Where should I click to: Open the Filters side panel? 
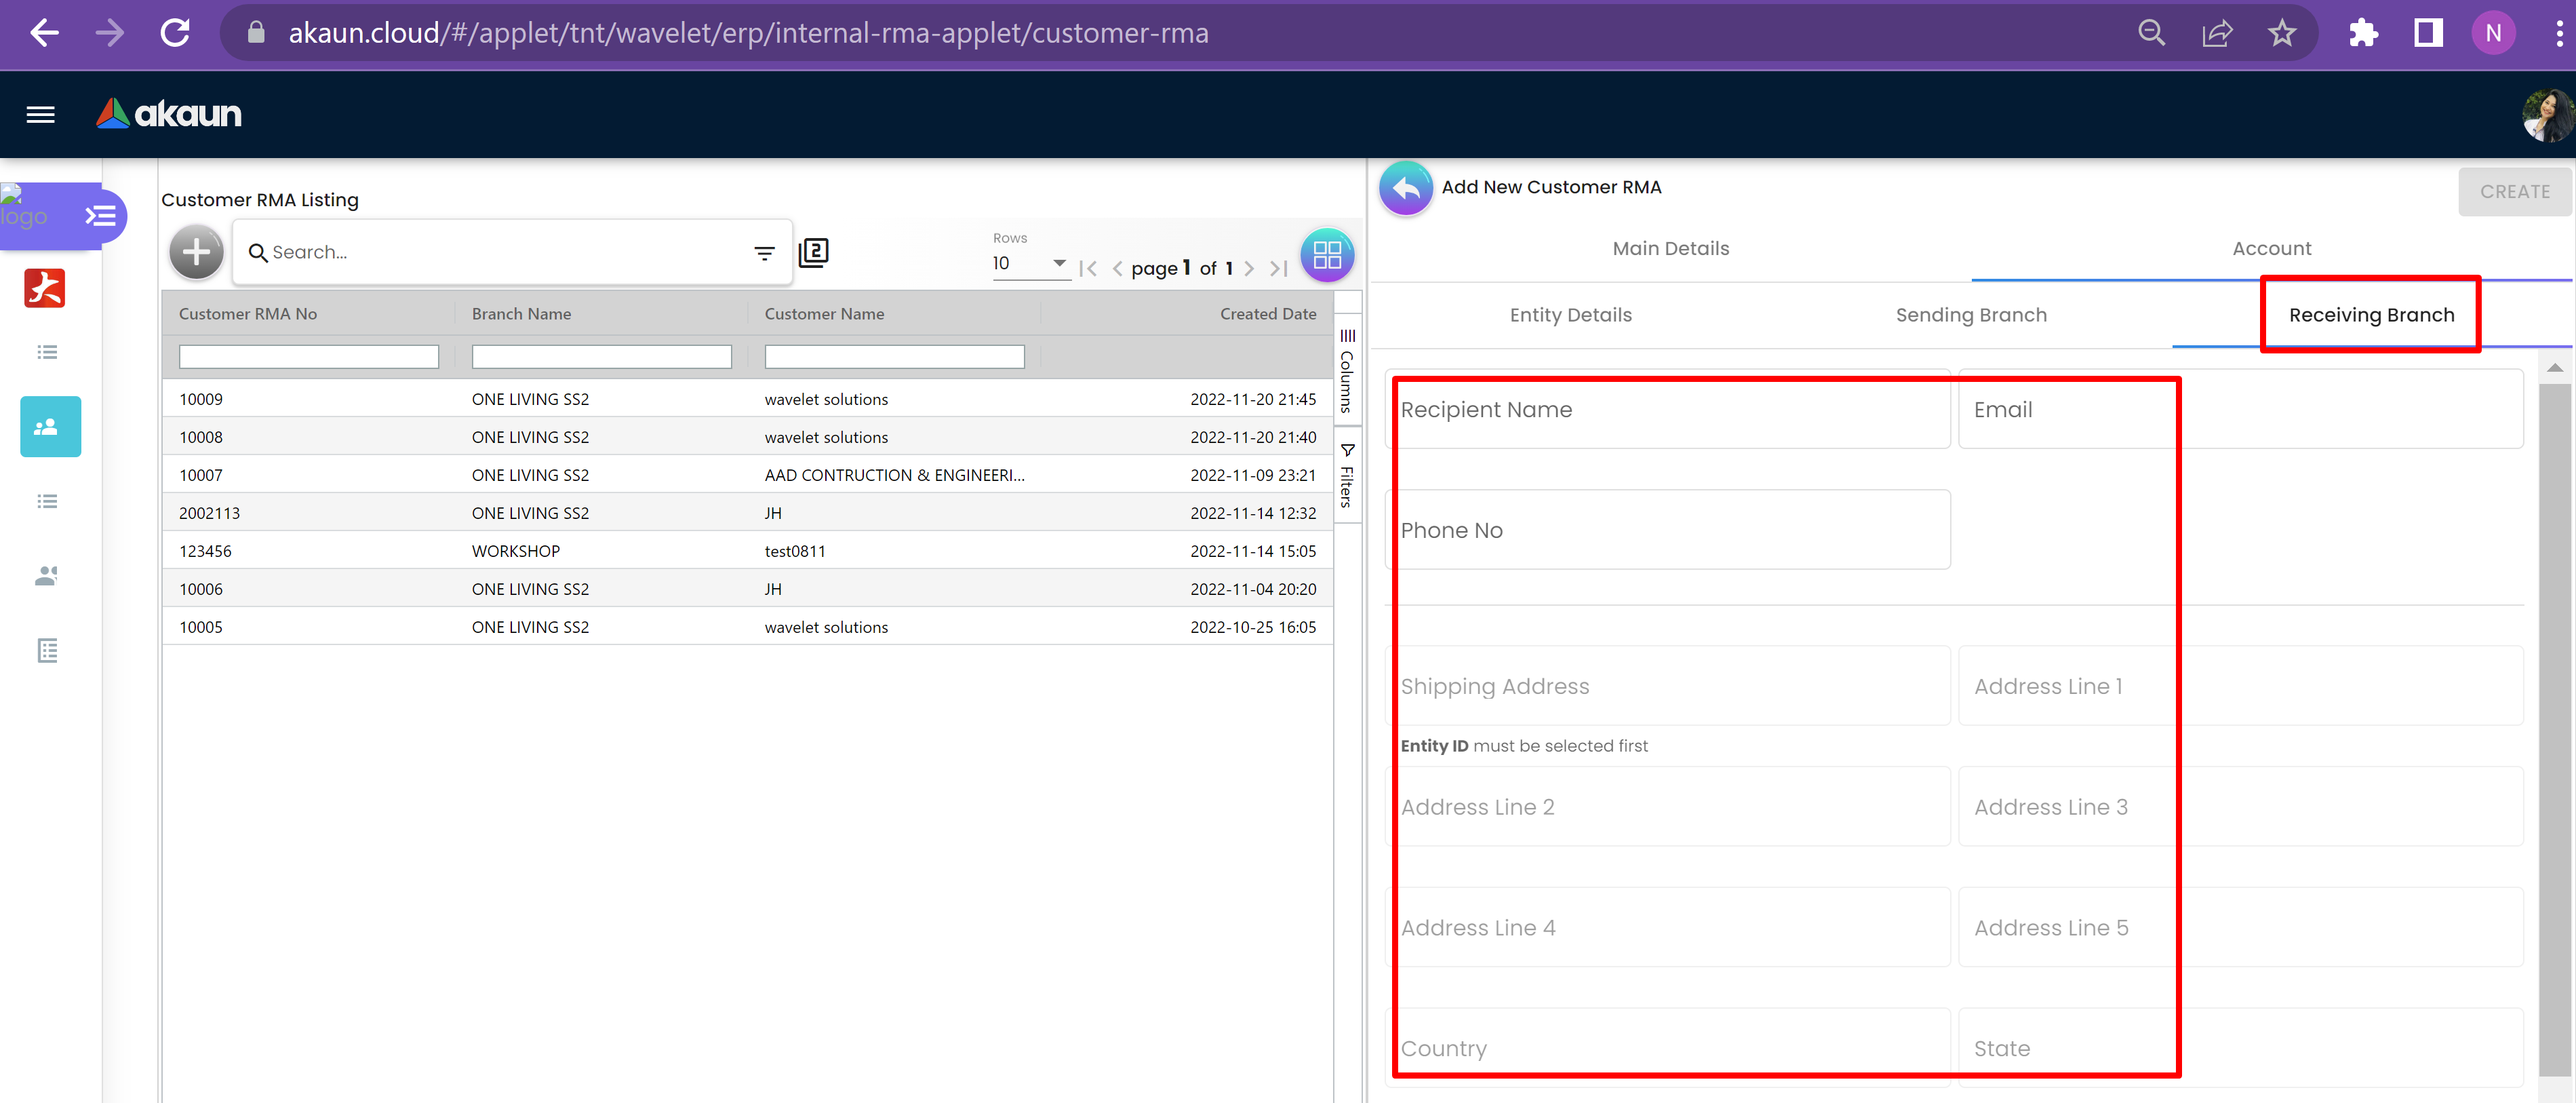(1347, 476)
